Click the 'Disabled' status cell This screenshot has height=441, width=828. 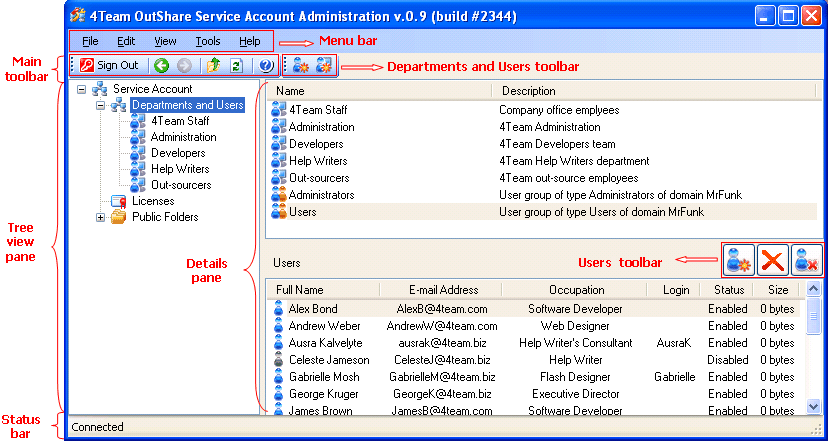point(728,360)
